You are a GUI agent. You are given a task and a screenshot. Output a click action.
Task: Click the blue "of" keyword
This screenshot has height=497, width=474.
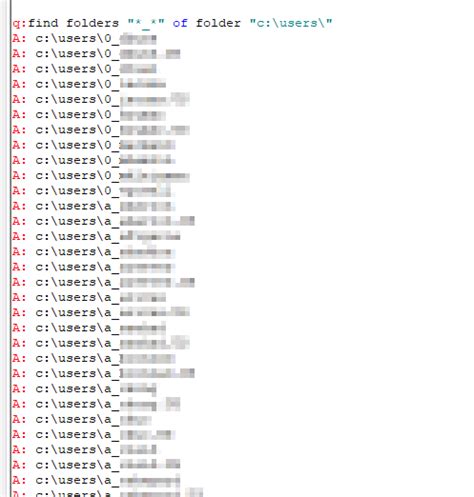coord(180,23)
